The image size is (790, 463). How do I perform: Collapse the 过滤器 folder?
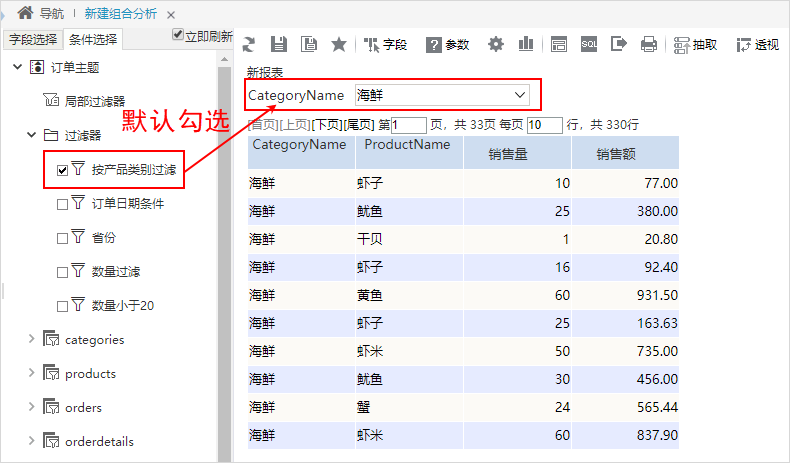(32, 135)
